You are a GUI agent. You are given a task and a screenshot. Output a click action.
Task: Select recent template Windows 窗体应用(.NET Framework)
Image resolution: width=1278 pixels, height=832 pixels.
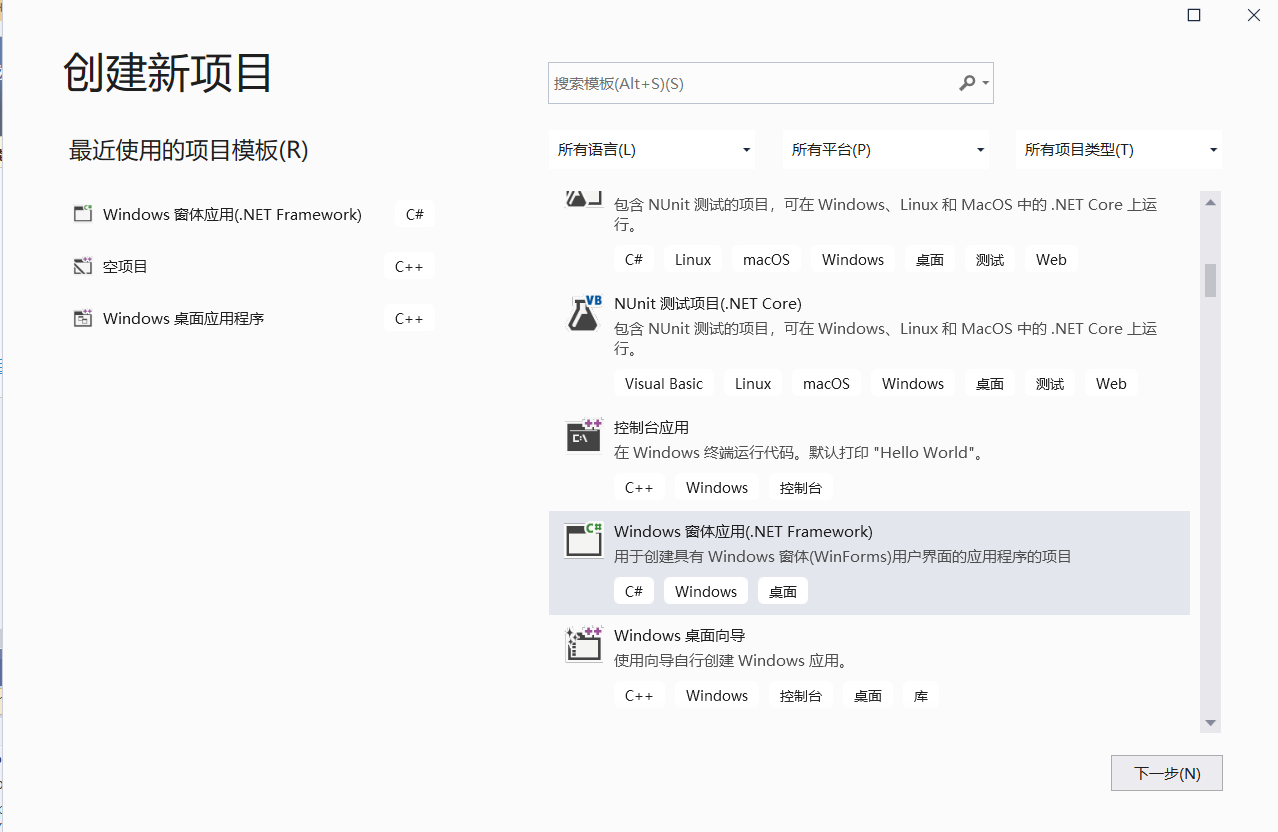pos(232,214)
